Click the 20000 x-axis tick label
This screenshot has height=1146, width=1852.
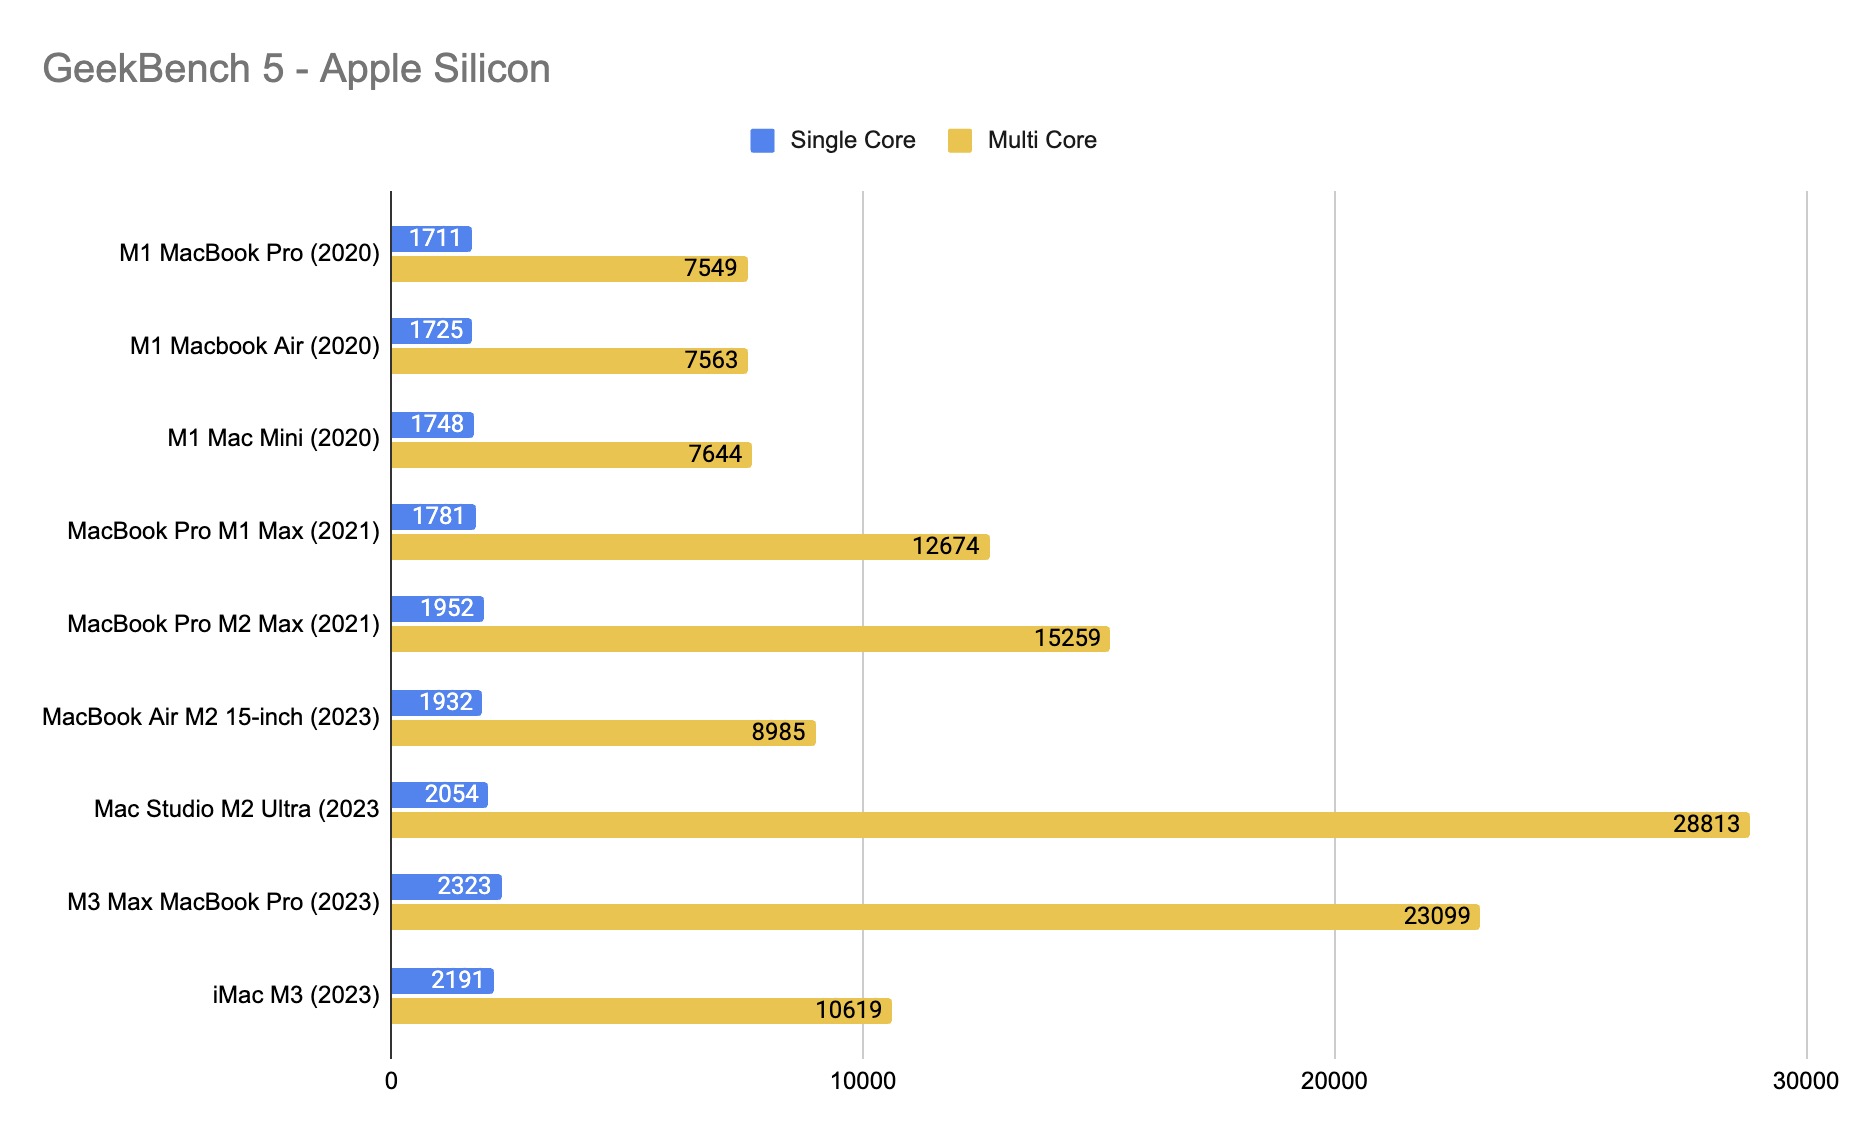pyautogui.click(x=1334, y=1081)
